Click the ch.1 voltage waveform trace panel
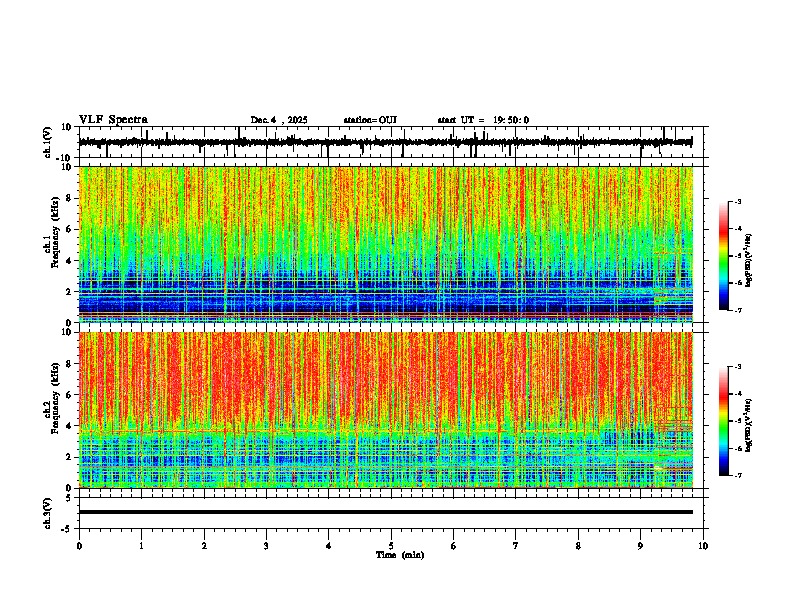The width and height of the screenshot is (792, 612). (x=391, y=142)
